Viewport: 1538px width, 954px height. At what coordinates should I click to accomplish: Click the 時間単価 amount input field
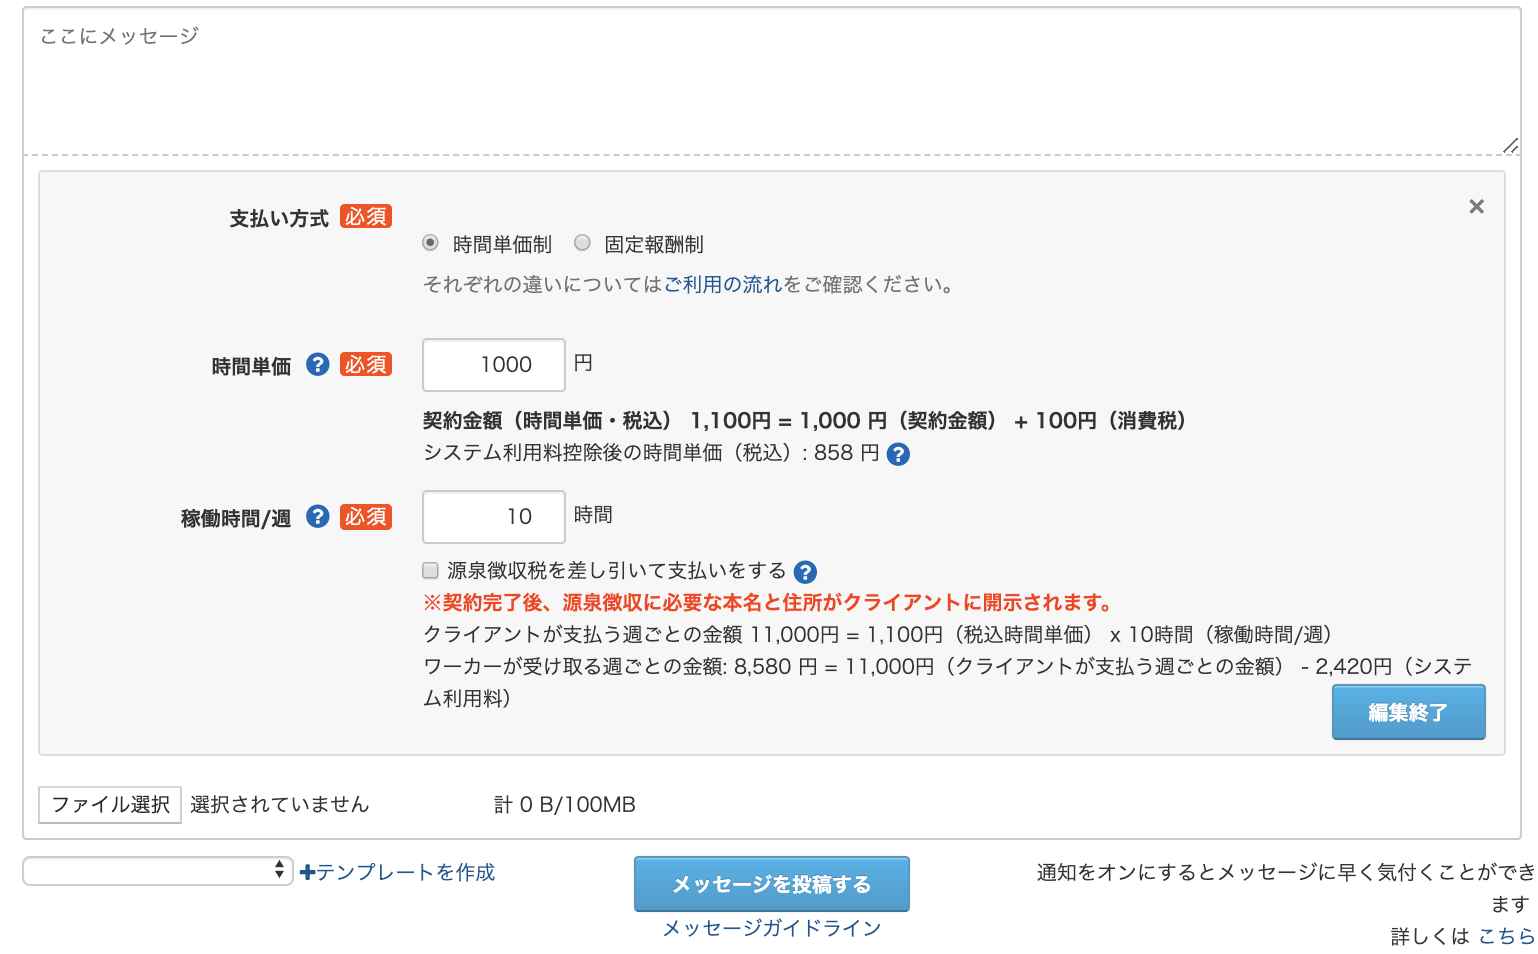pos(494,365)
